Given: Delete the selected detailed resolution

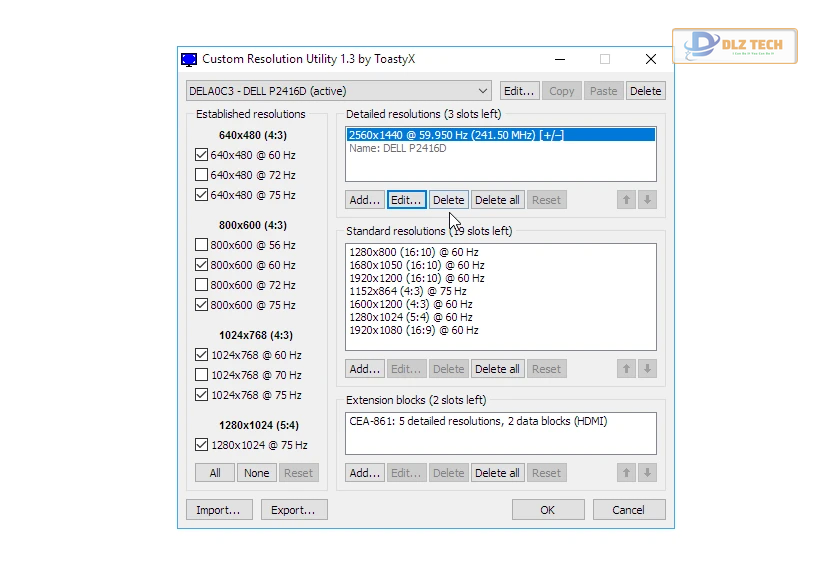Looking at the screenshot, I should point(448,200).
